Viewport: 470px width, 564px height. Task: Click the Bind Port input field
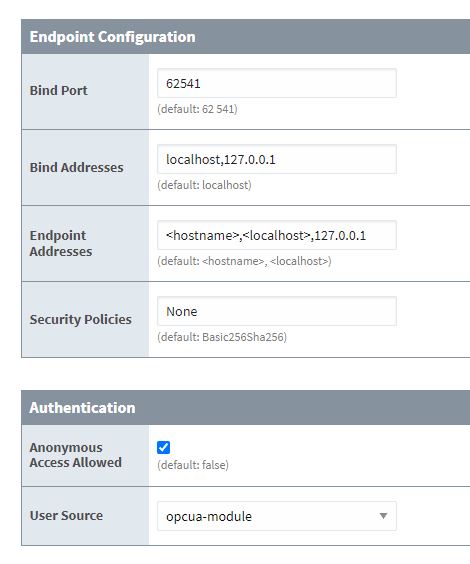[x=277, y=83]
